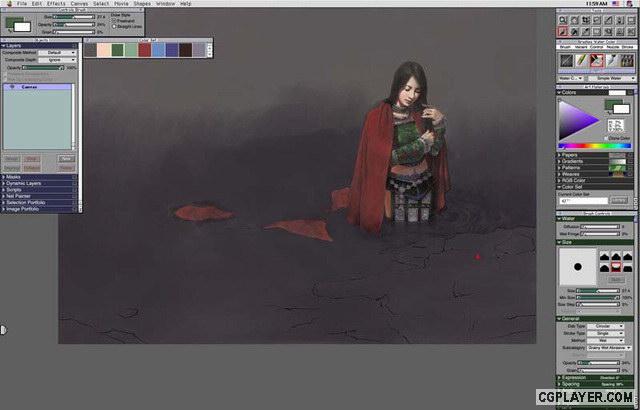This screenshot has height=410, width=640.
Task: Expand the Image Portfolio section
Action: tap(4, 209)
